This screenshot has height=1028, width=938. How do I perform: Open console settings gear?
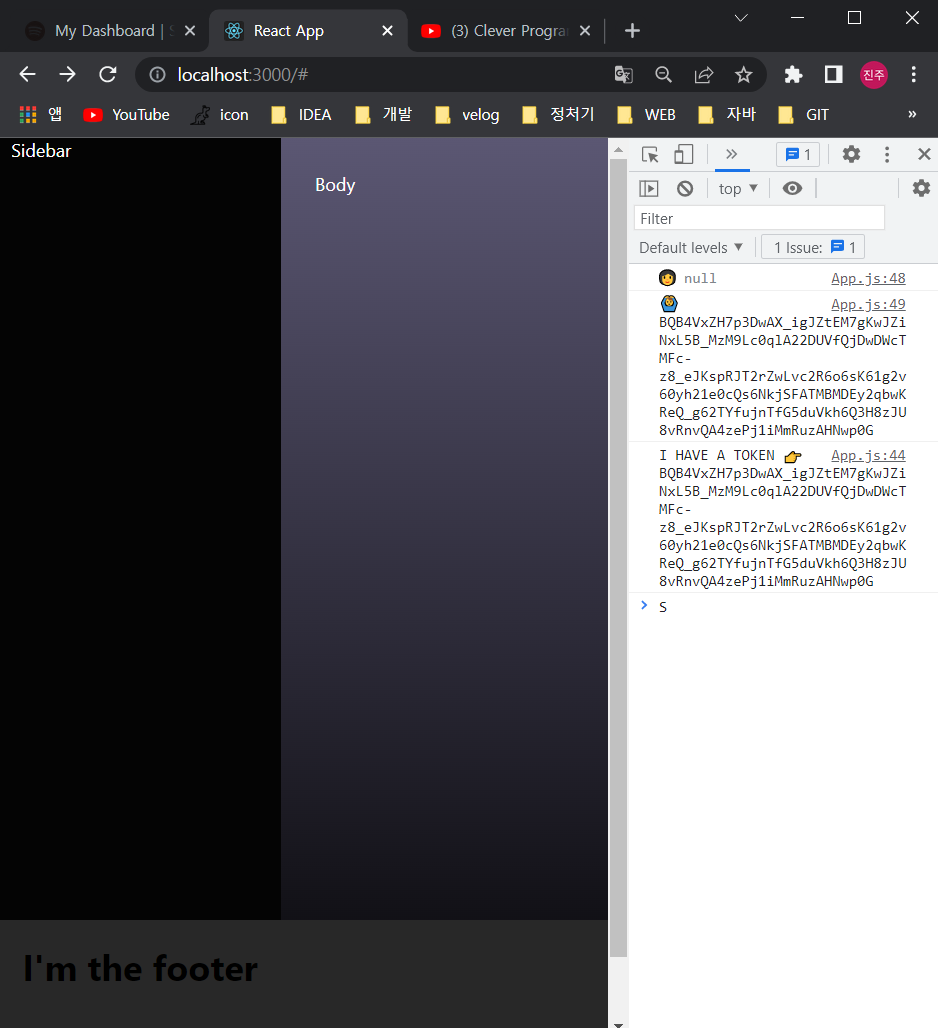921,189
